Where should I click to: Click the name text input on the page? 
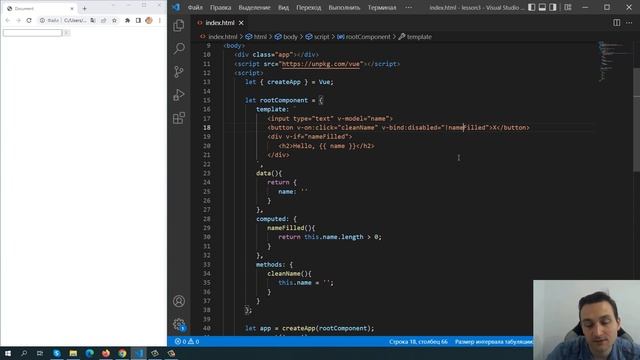click(x=32, y=33)
